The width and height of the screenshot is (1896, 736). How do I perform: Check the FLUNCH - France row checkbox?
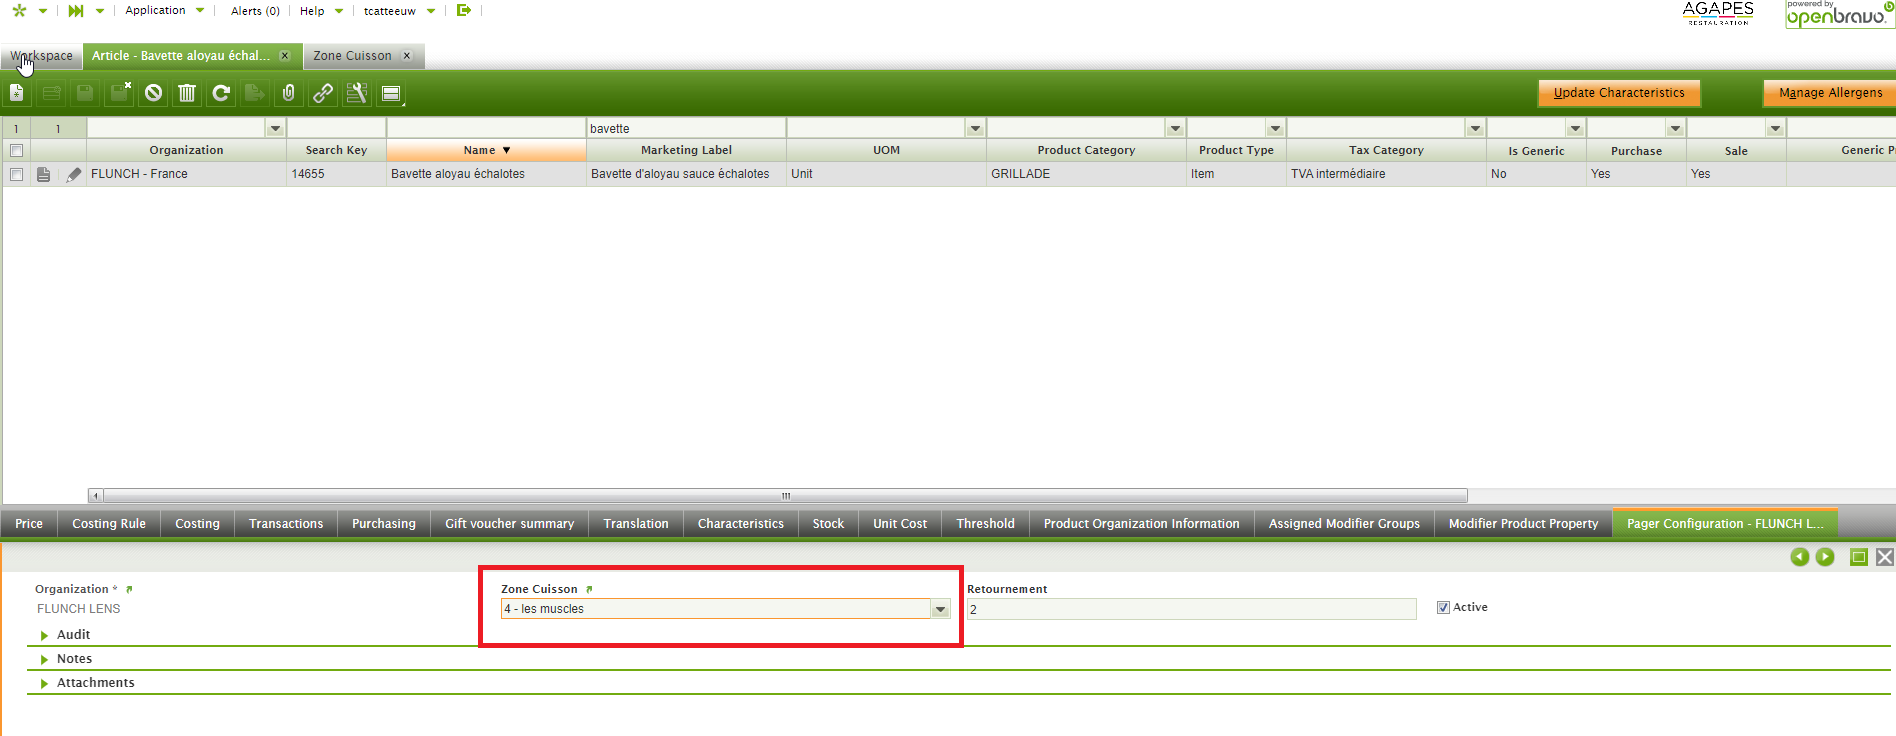tap(16, 174)
